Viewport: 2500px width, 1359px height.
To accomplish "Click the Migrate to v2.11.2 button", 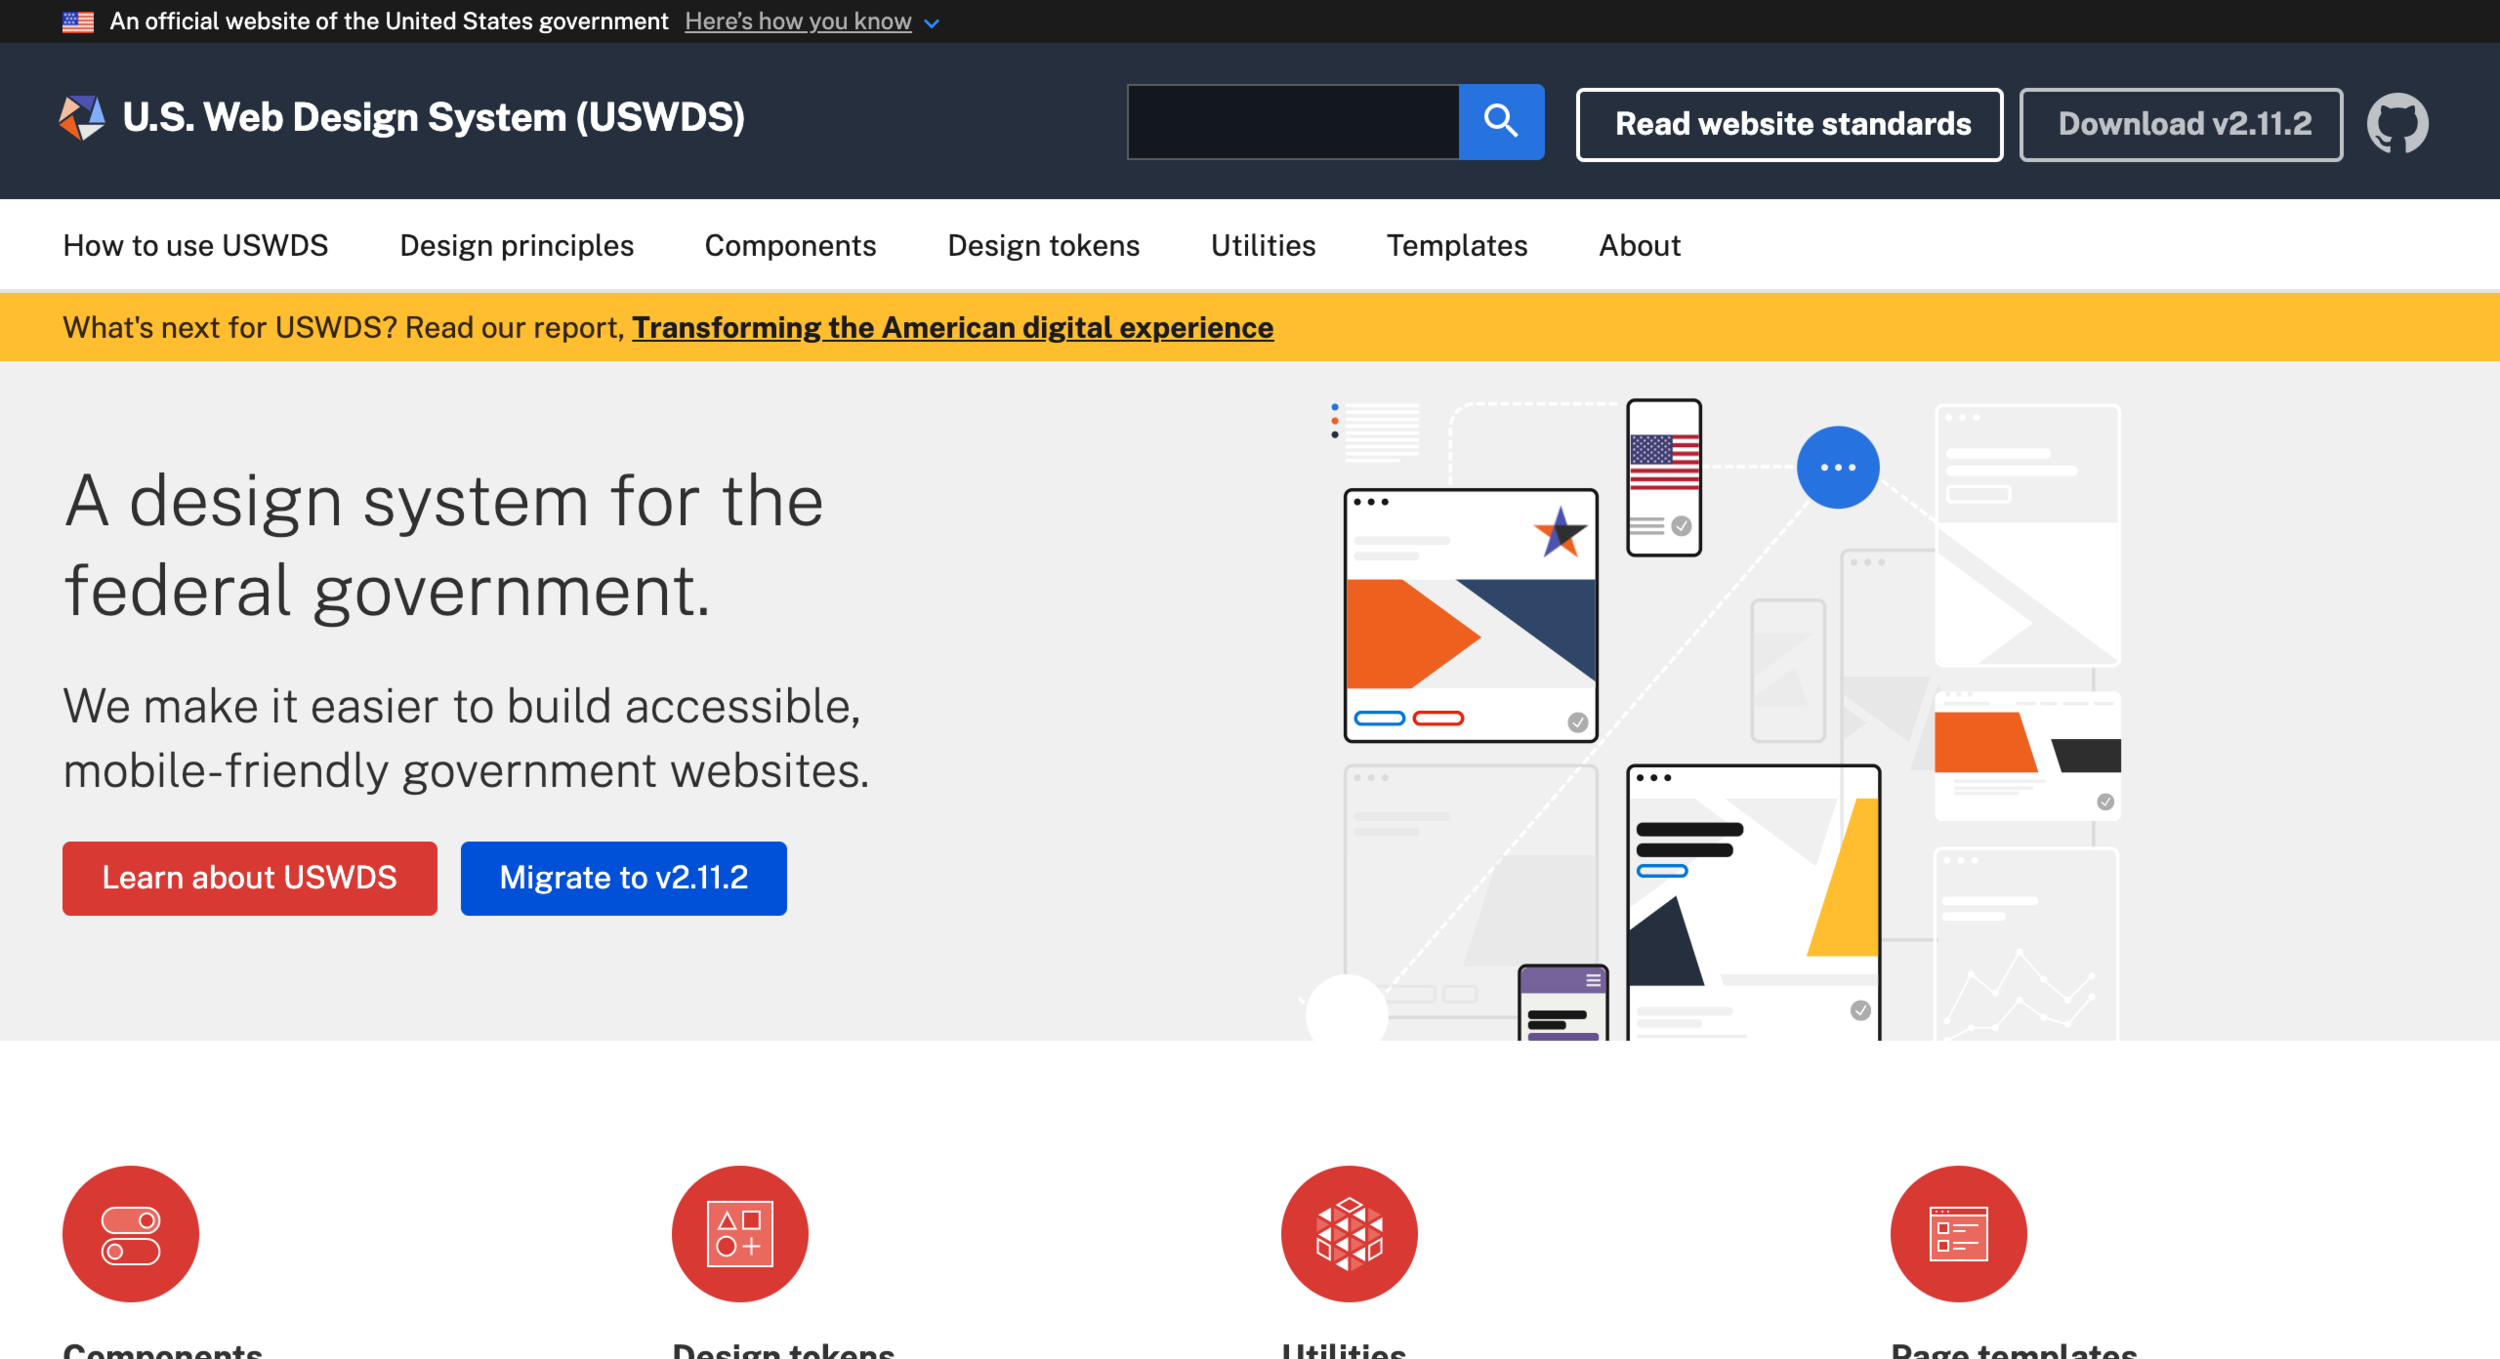I will click(623, 877).
